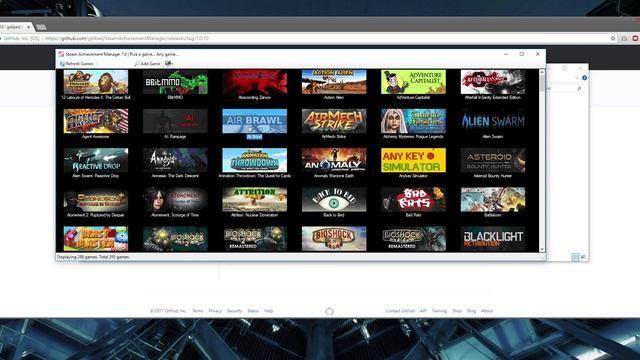
Task: Open GitHub footer About link
Action: 487,311
